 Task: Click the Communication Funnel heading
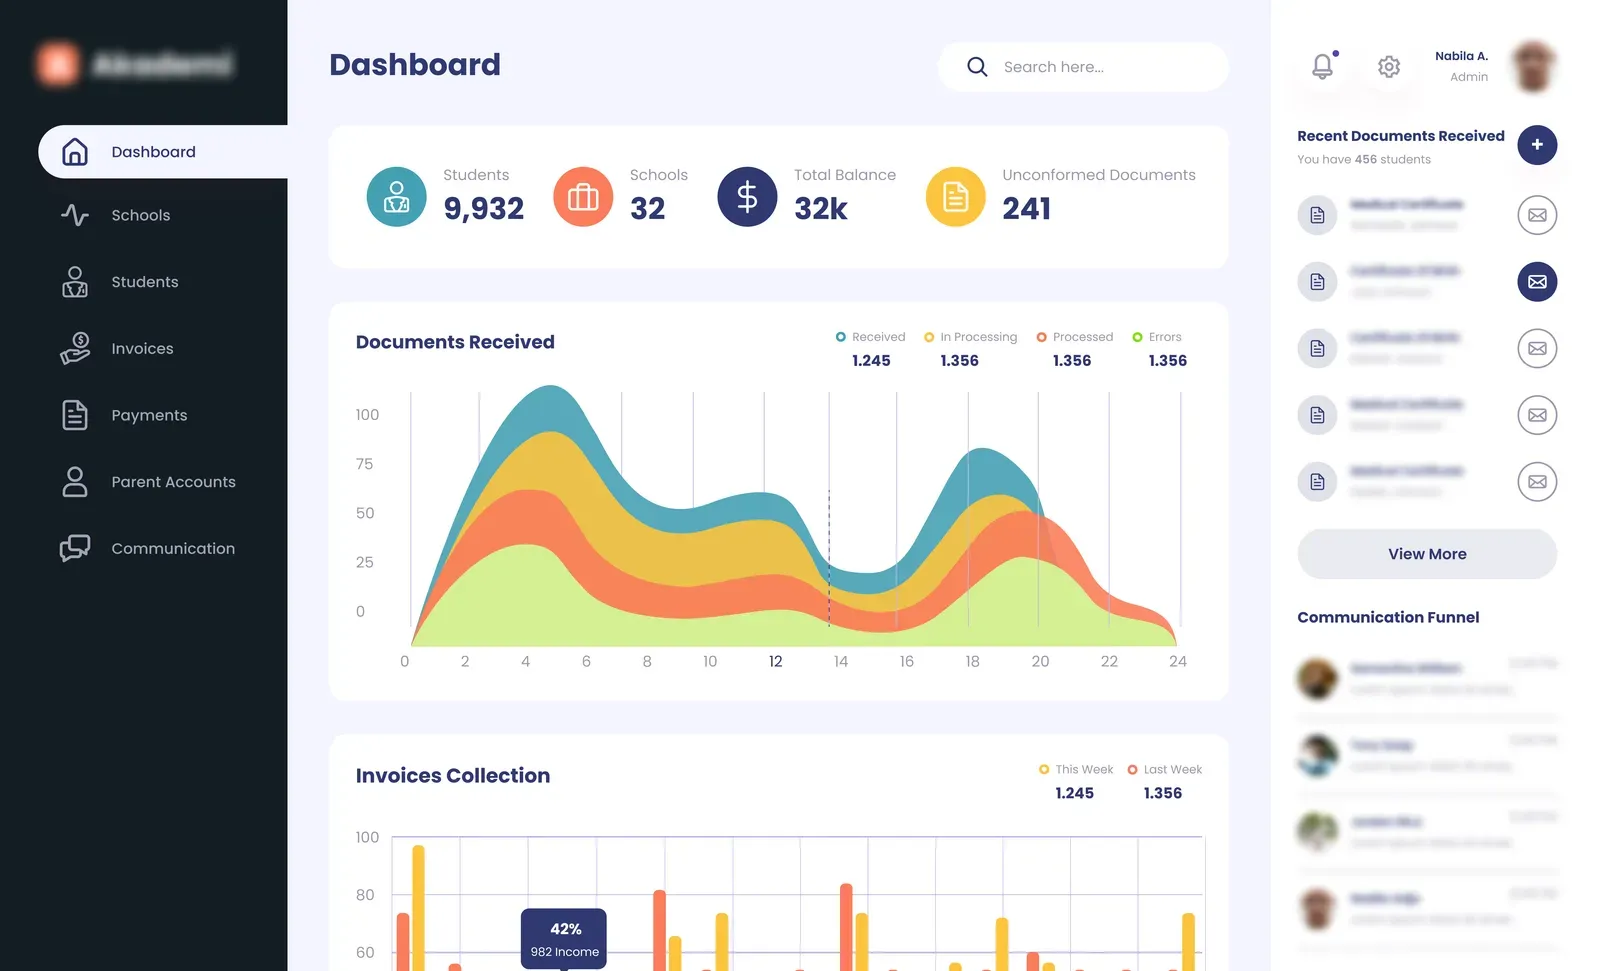pyautogui.click(x=1388, y=617)
